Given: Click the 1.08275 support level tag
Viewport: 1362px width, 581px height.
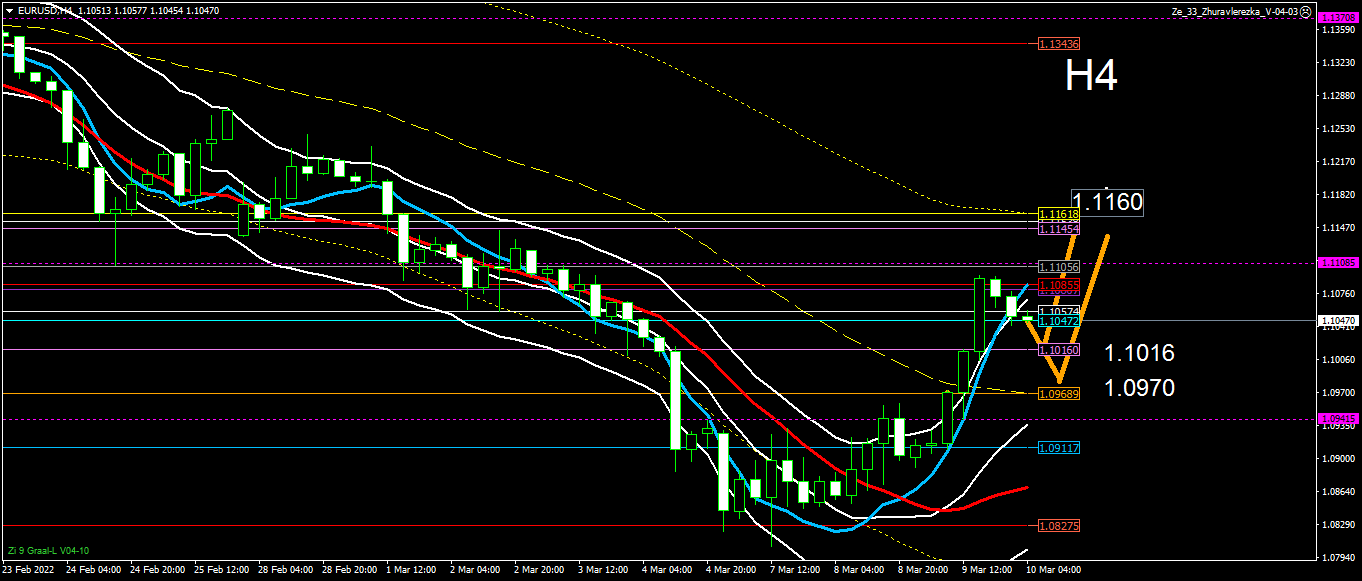Looking at the screenshot, I should click(1058, 525).
